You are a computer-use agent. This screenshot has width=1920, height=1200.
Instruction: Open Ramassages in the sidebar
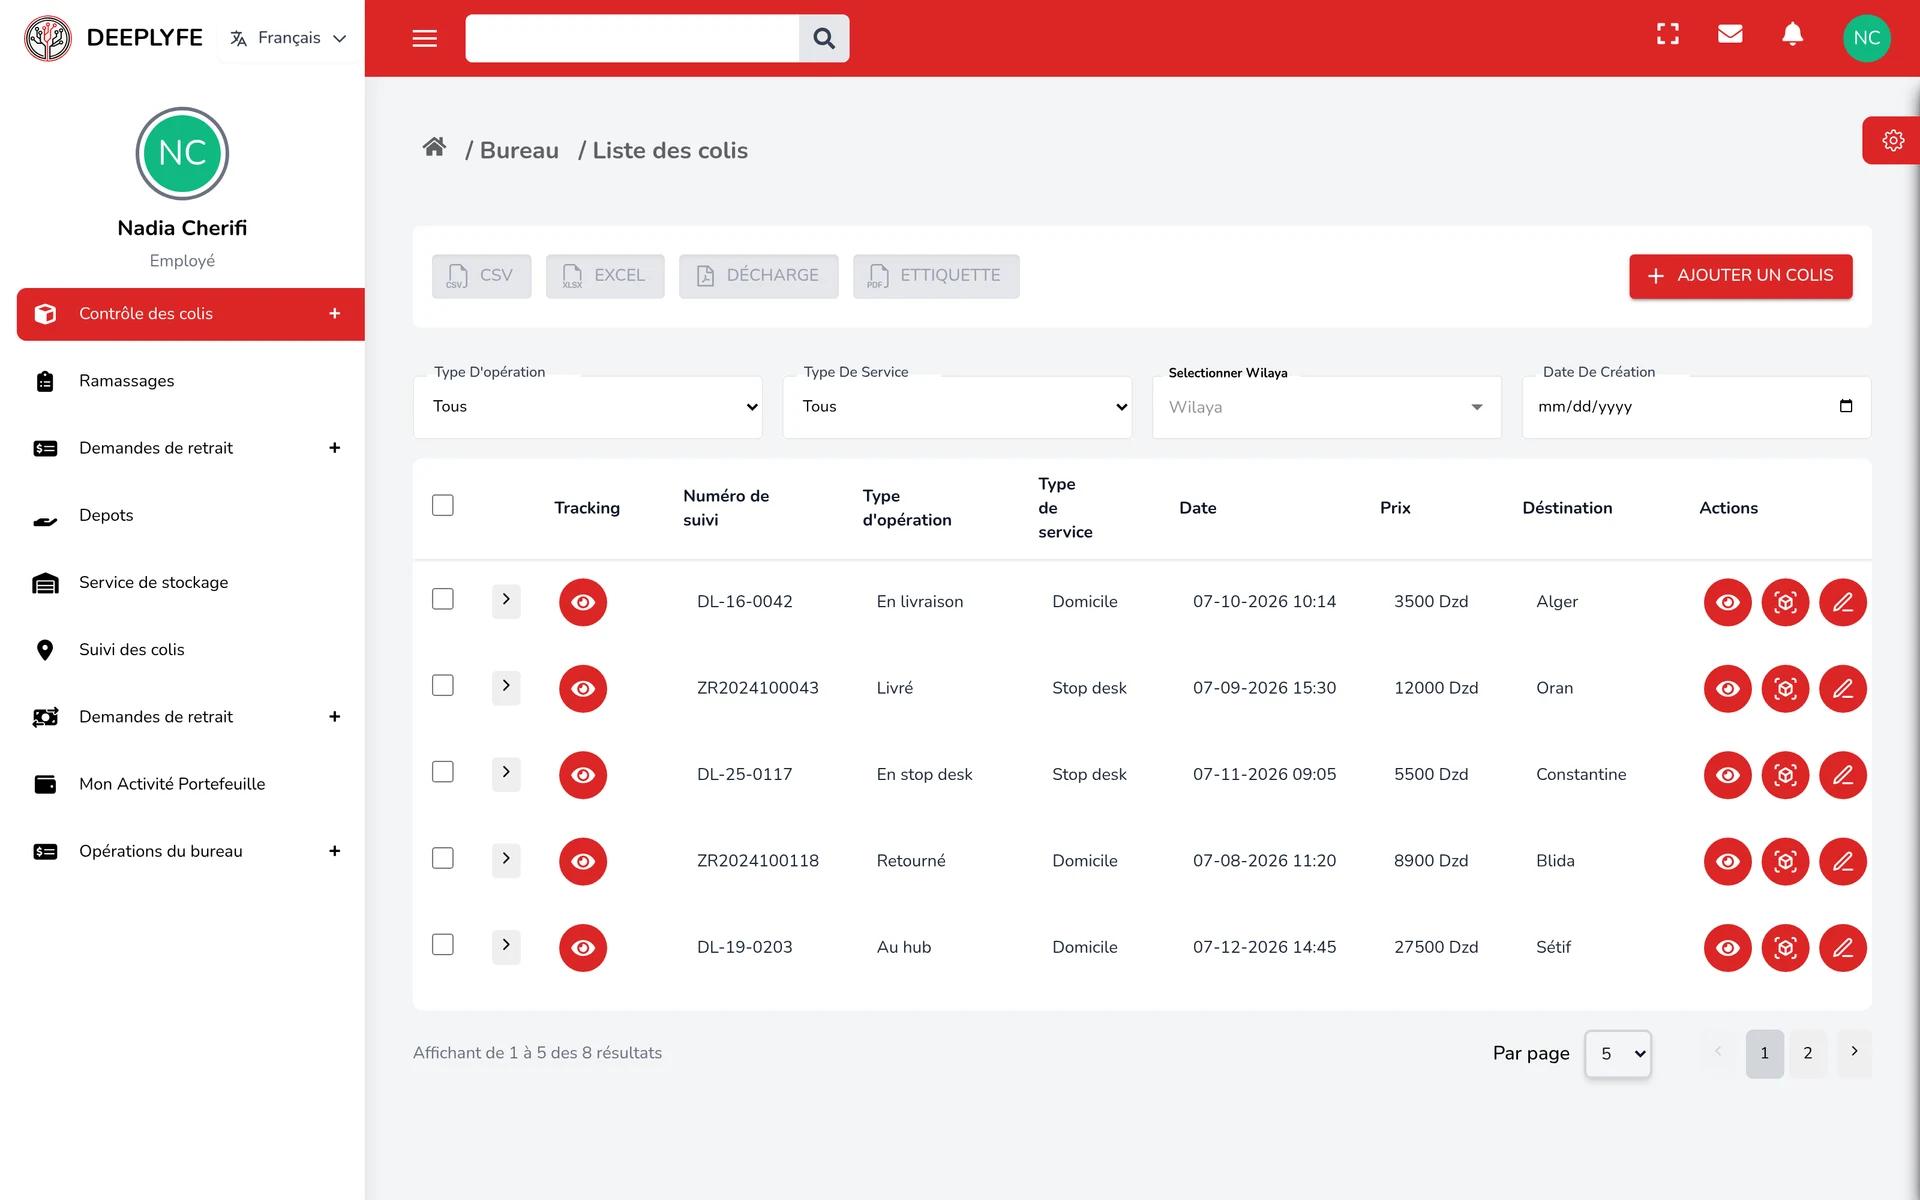click(x=190, y=381)
